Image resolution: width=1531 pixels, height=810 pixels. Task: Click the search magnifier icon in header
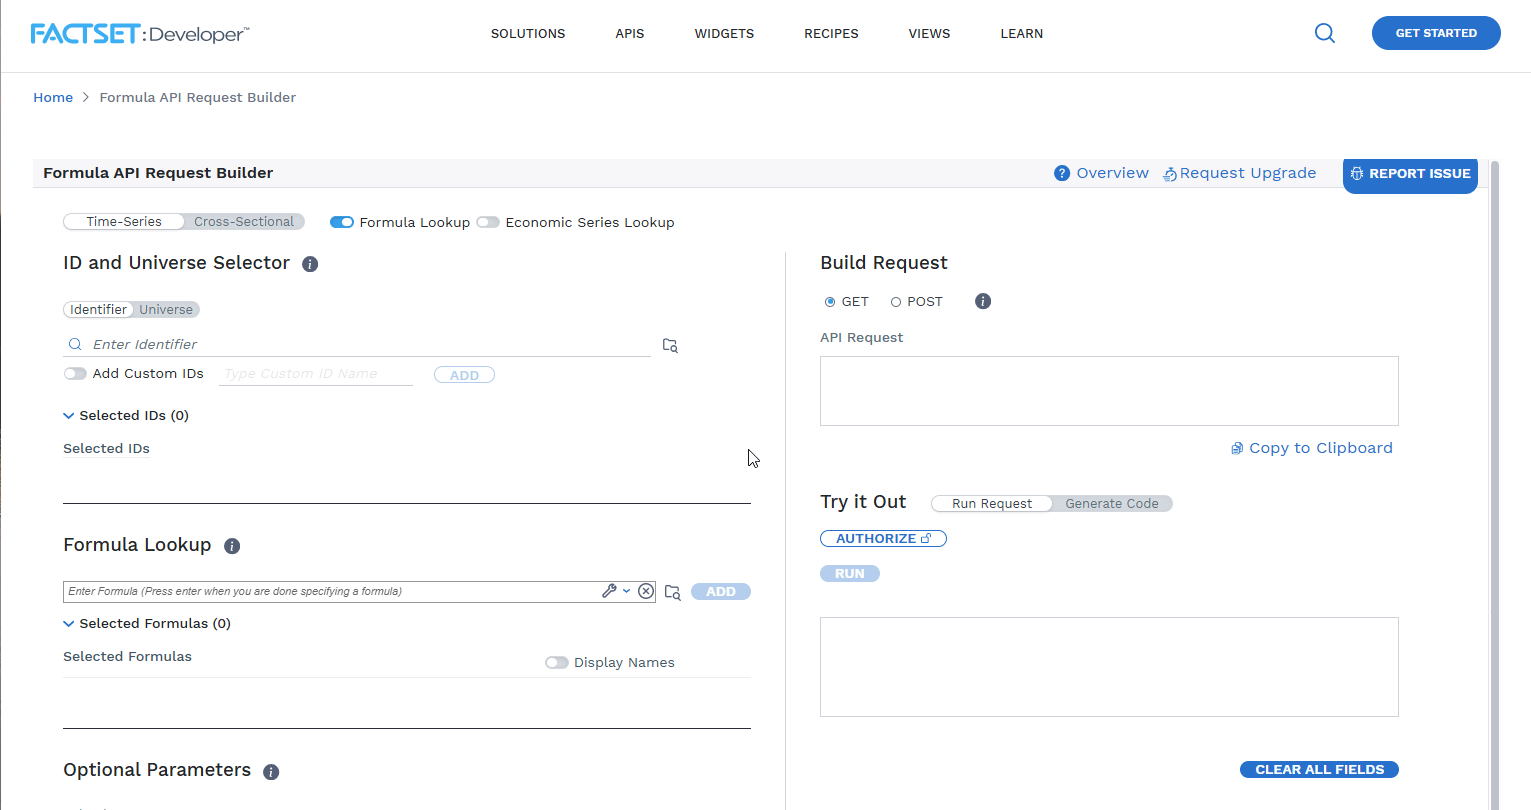pyautogui.click(x=1324, y=33)
